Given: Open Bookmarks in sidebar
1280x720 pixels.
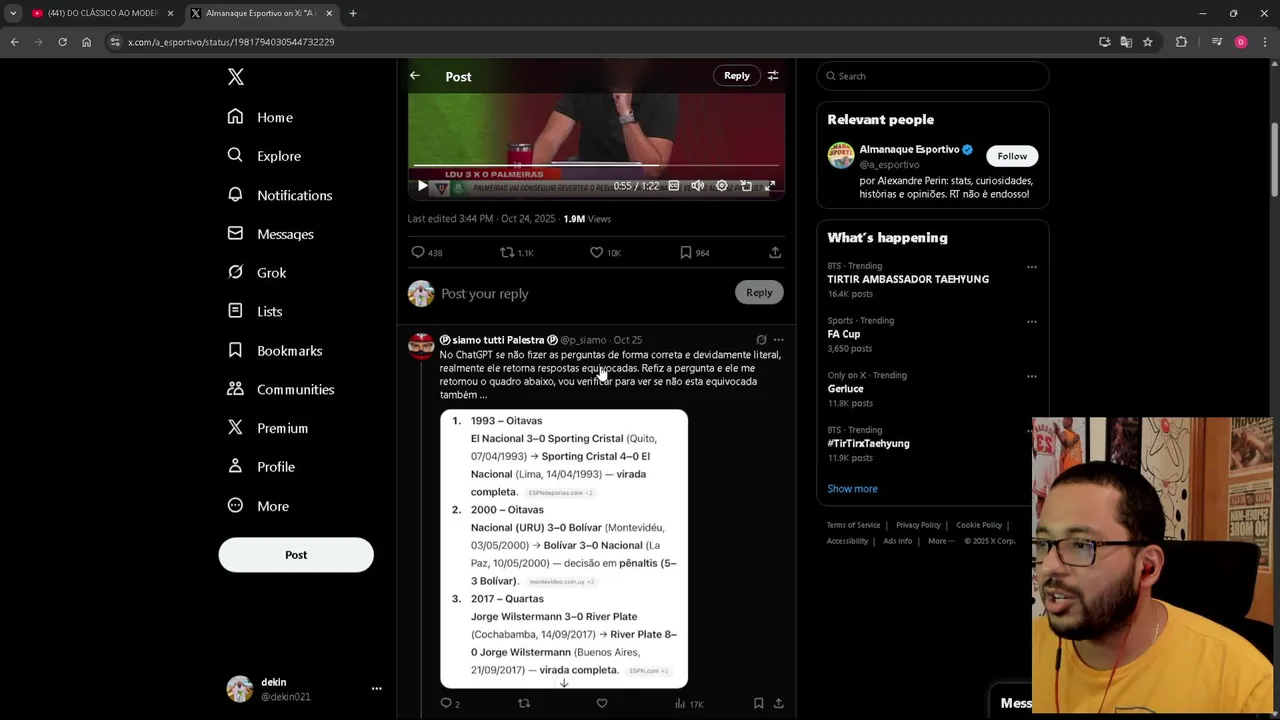Looking at the screenshot, I should pyautogui.click(x=275, y=350).
